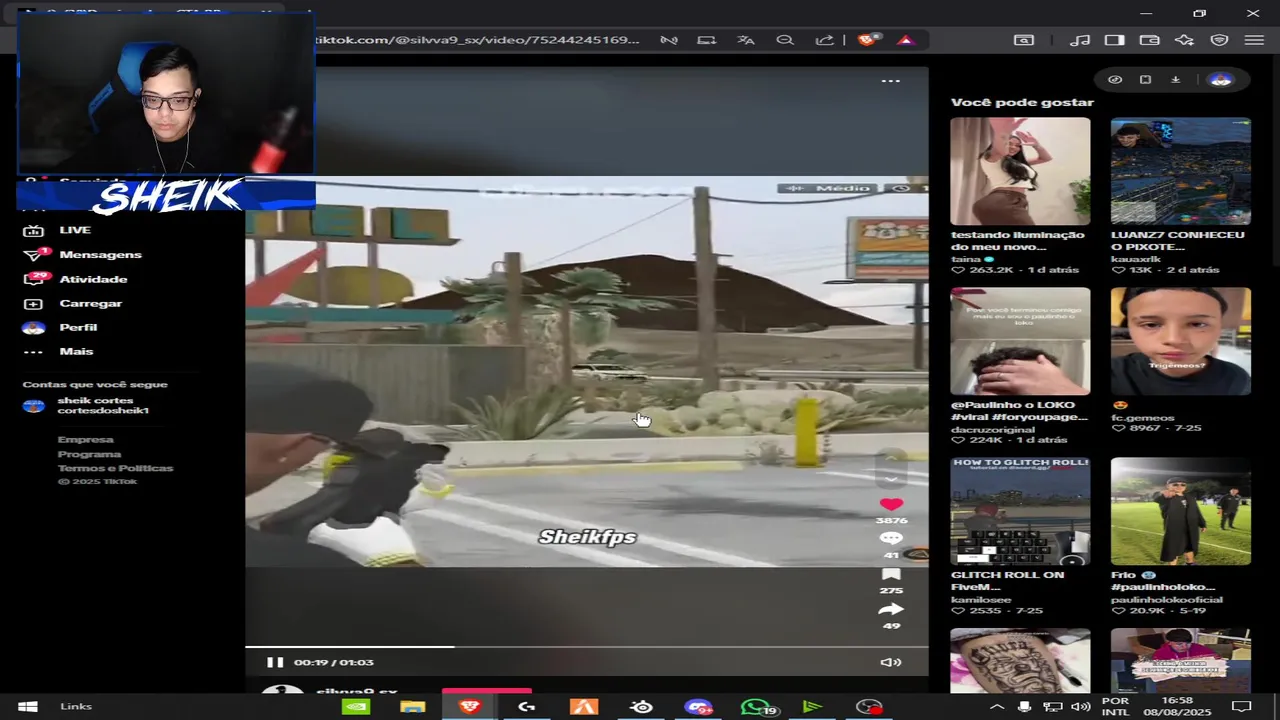Like the video with the heart icon
The image size is (1280, 720).
click(x=891, y=504)
